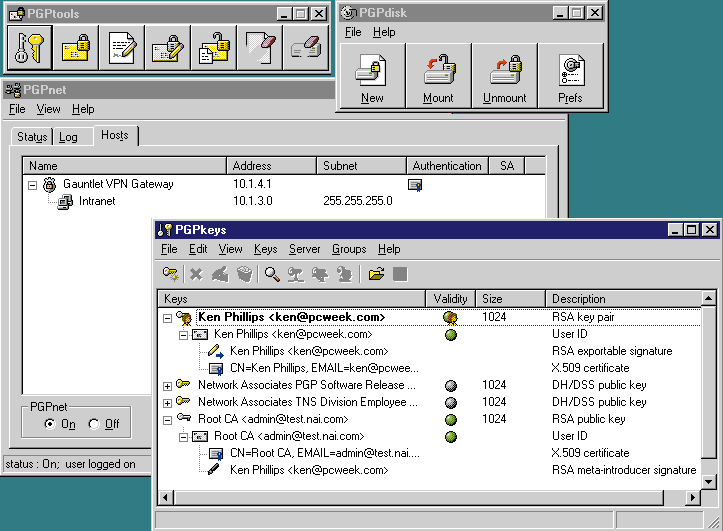Click Network Associates TNS Division key icon
The image size is (723, 531).
pos(183,401)
